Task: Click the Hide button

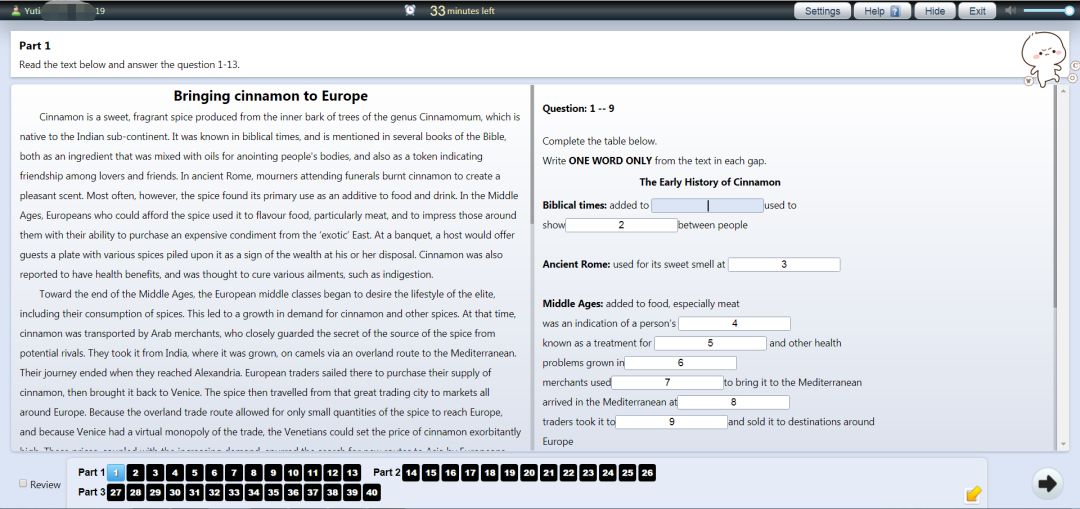Action: (x=934, y=11)
